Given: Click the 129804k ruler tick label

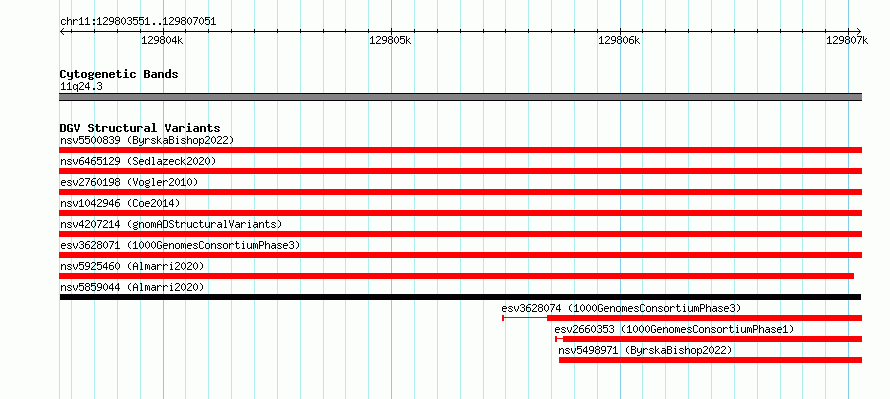Looking at the screenshot, I should coord(162,40).
